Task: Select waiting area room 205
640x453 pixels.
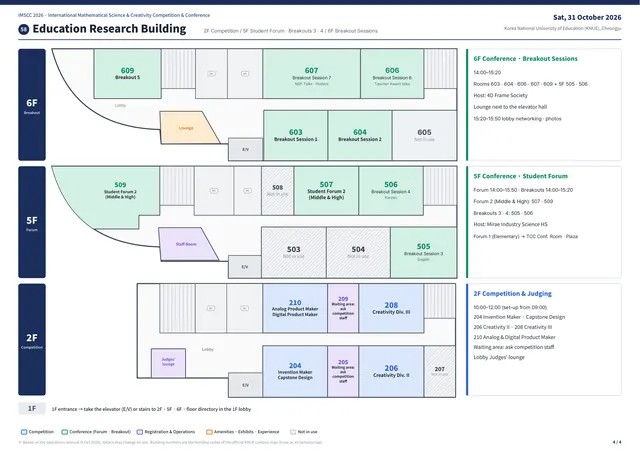Action: point(343,371)
